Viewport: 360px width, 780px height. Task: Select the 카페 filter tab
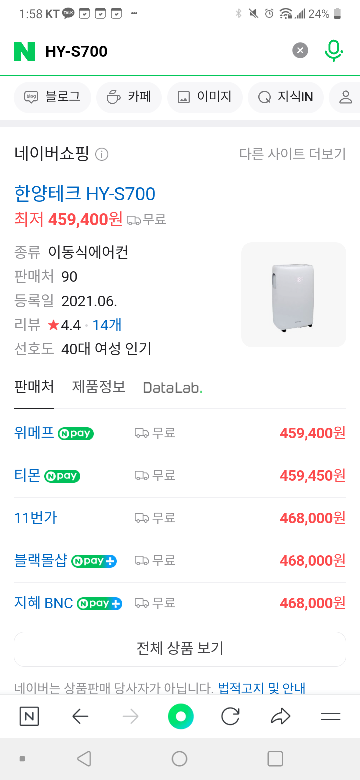(129, 97)
